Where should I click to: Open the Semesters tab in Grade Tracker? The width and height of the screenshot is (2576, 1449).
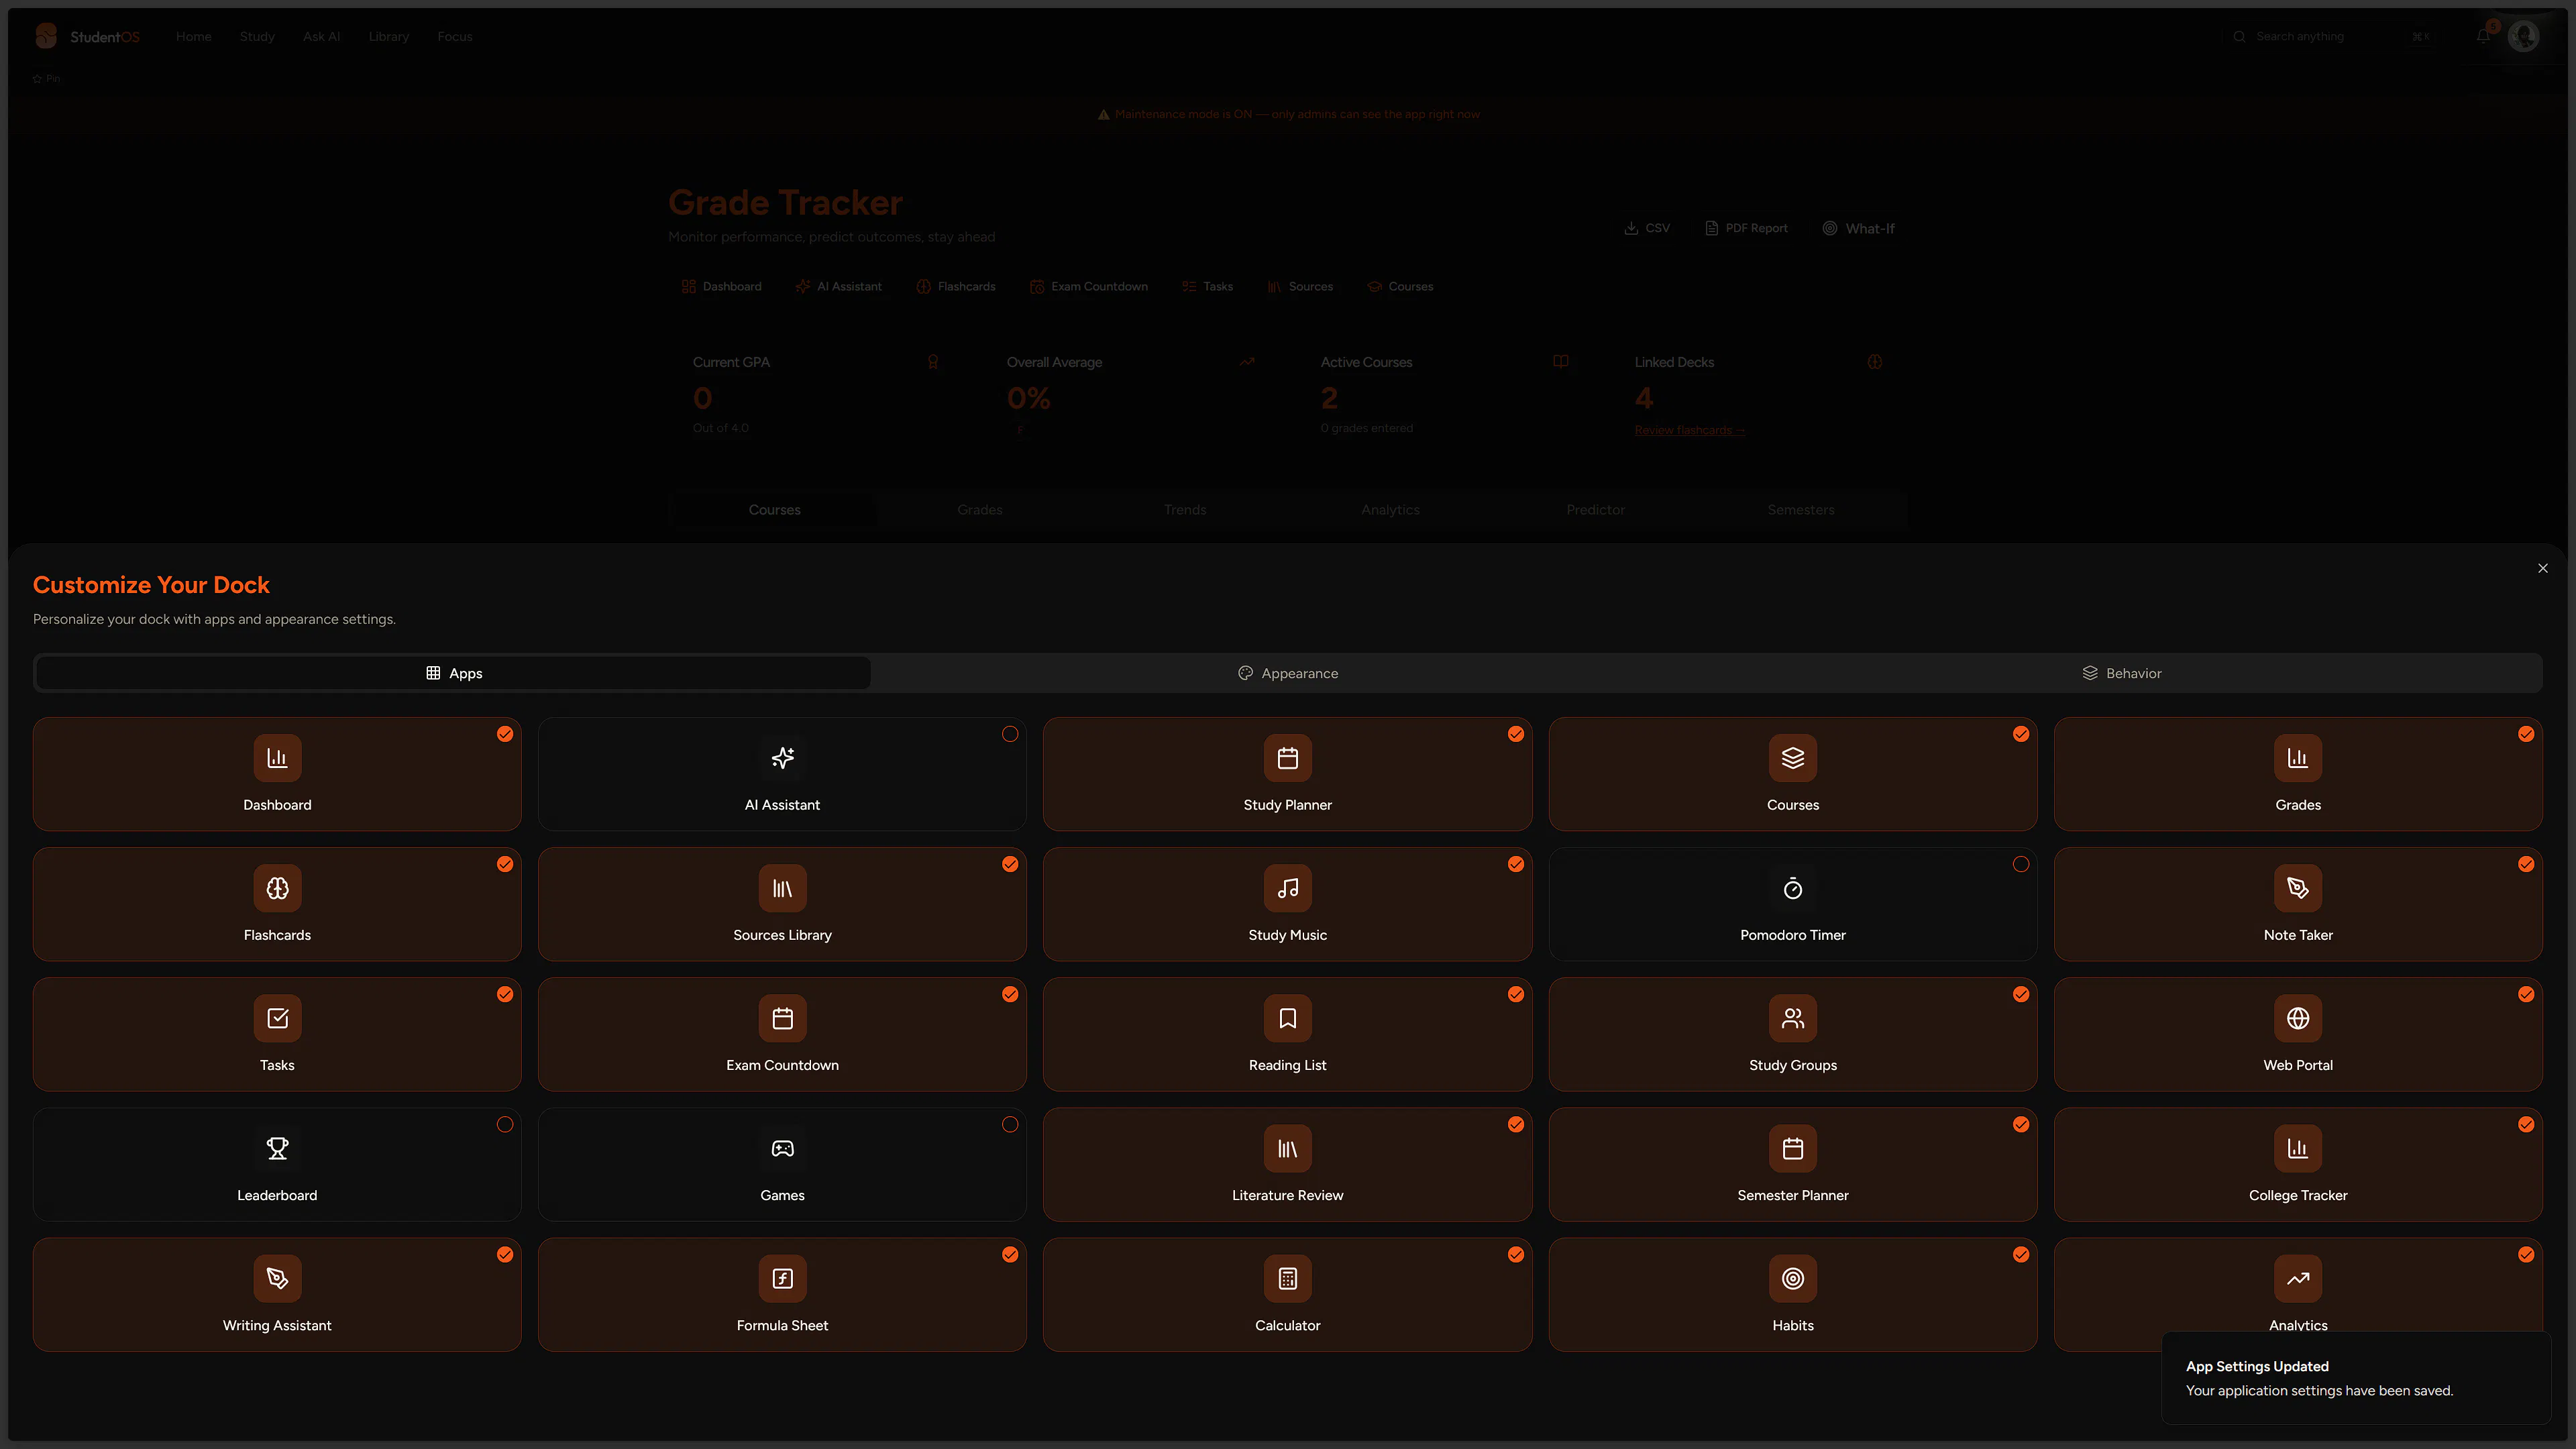(x=1800, y=510)
